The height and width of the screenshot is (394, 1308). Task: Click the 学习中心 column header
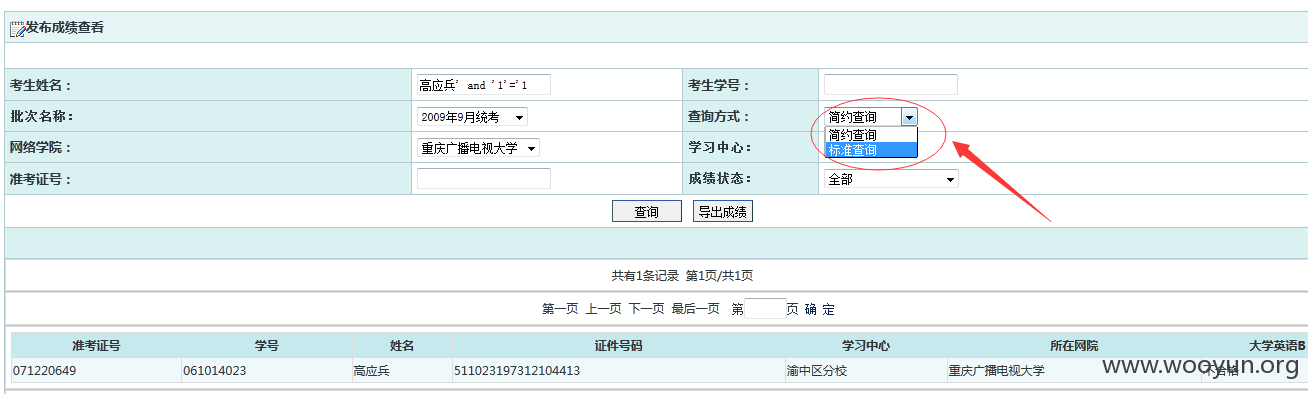[866, 346]
